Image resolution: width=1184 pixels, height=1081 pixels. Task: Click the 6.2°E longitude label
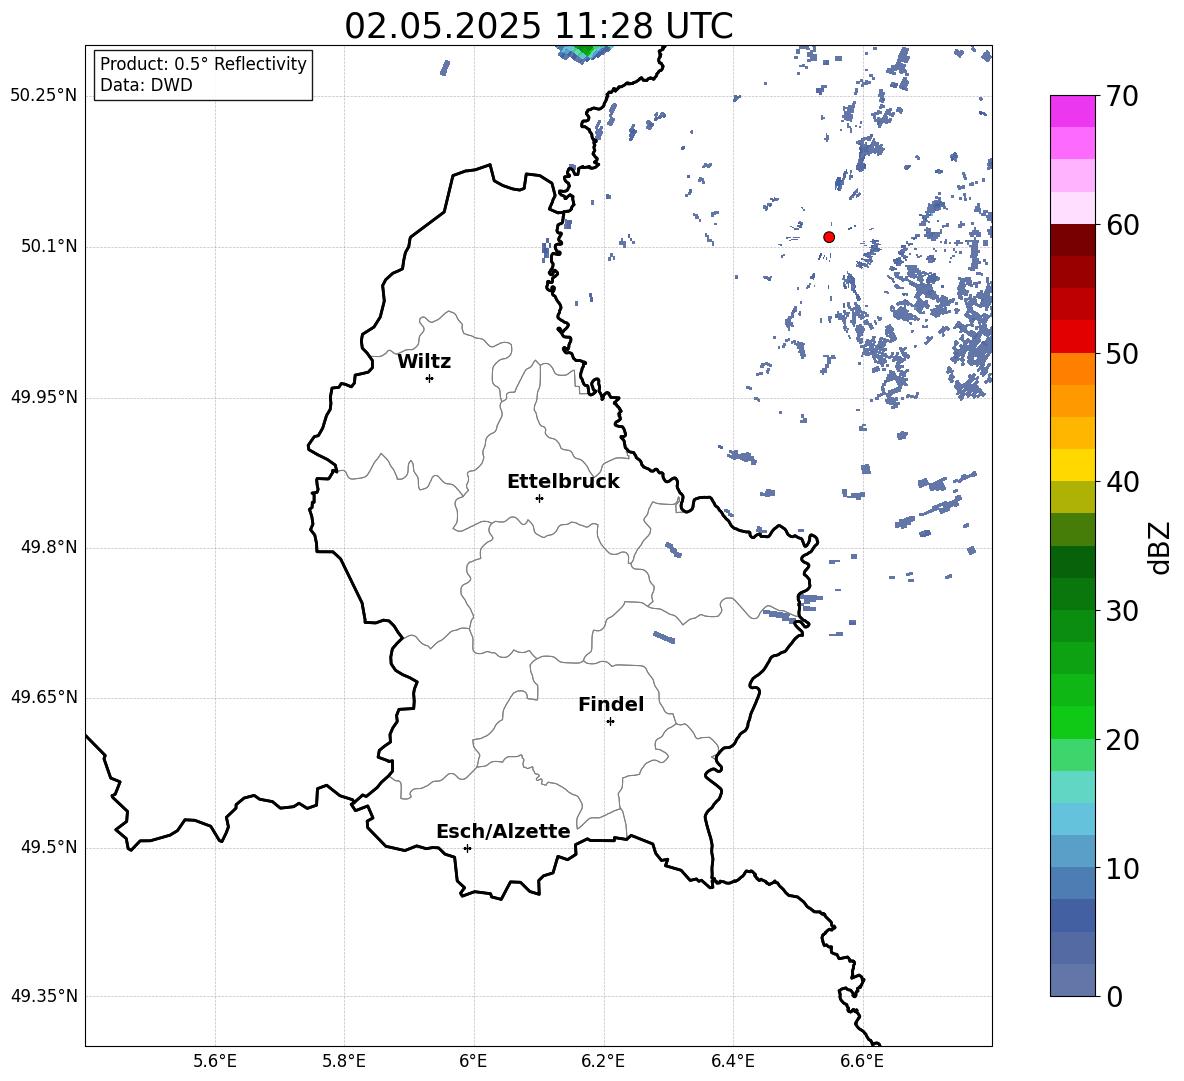point(603,1061)
